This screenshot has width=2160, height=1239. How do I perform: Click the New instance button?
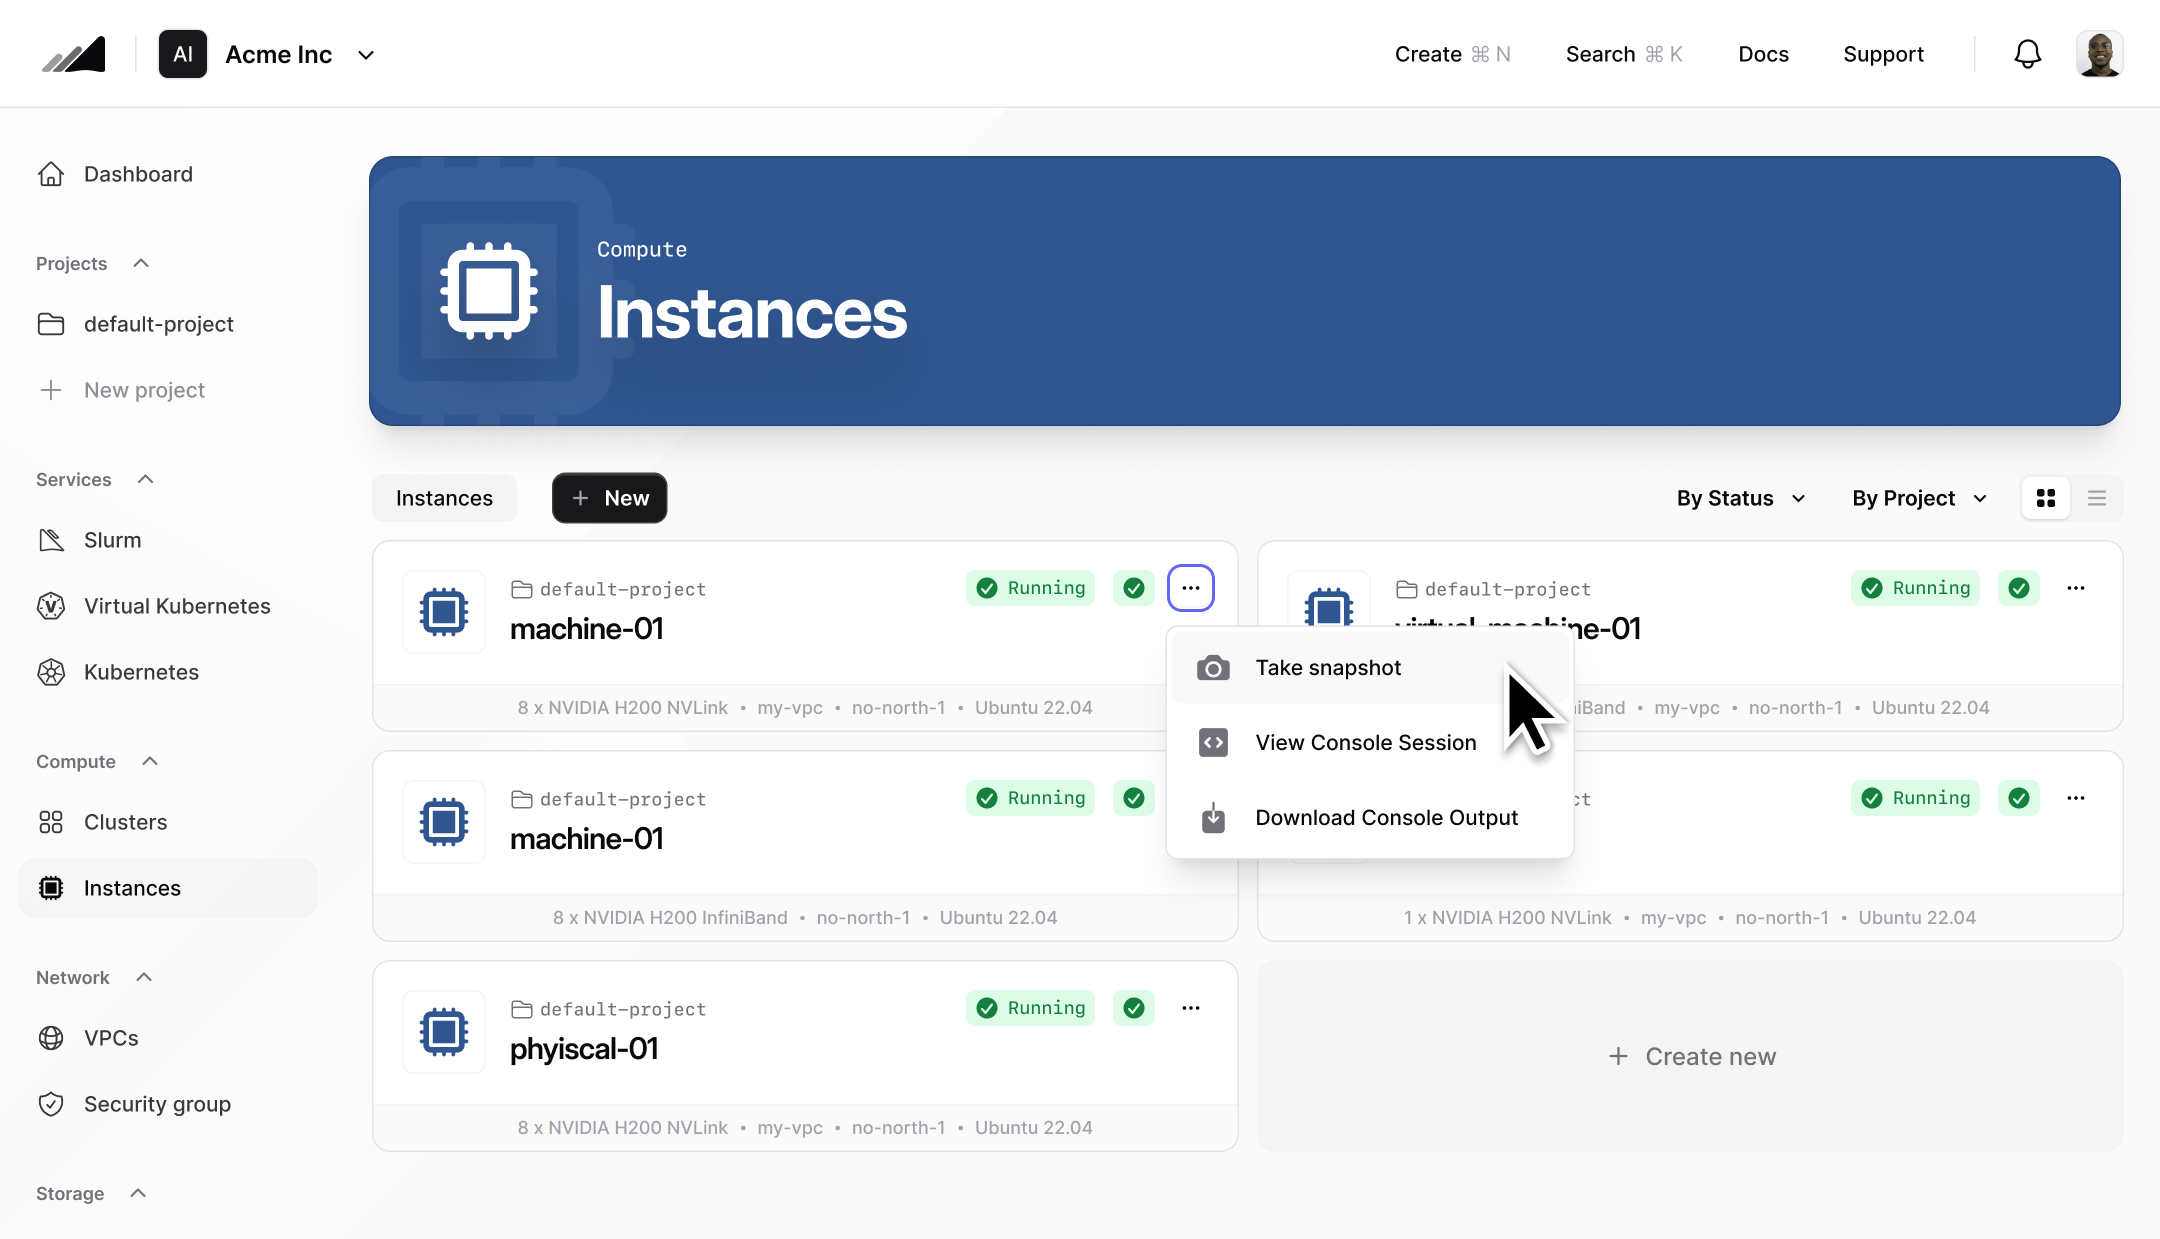(x=609, y=498)
